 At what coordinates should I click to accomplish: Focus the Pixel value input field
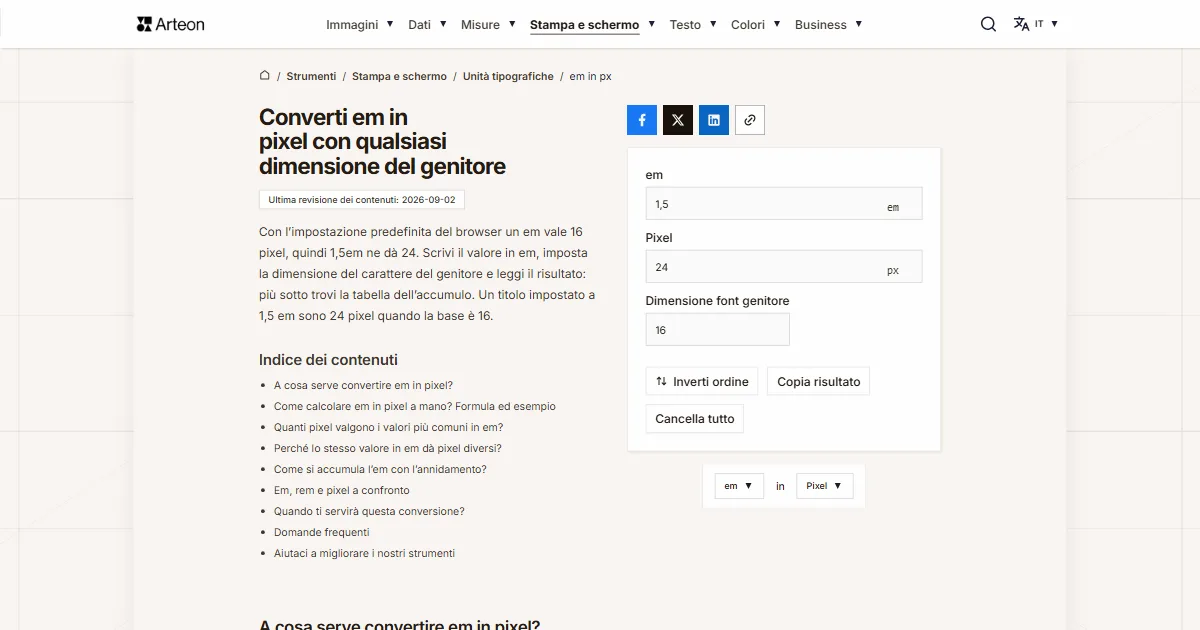tap(784, 267)
